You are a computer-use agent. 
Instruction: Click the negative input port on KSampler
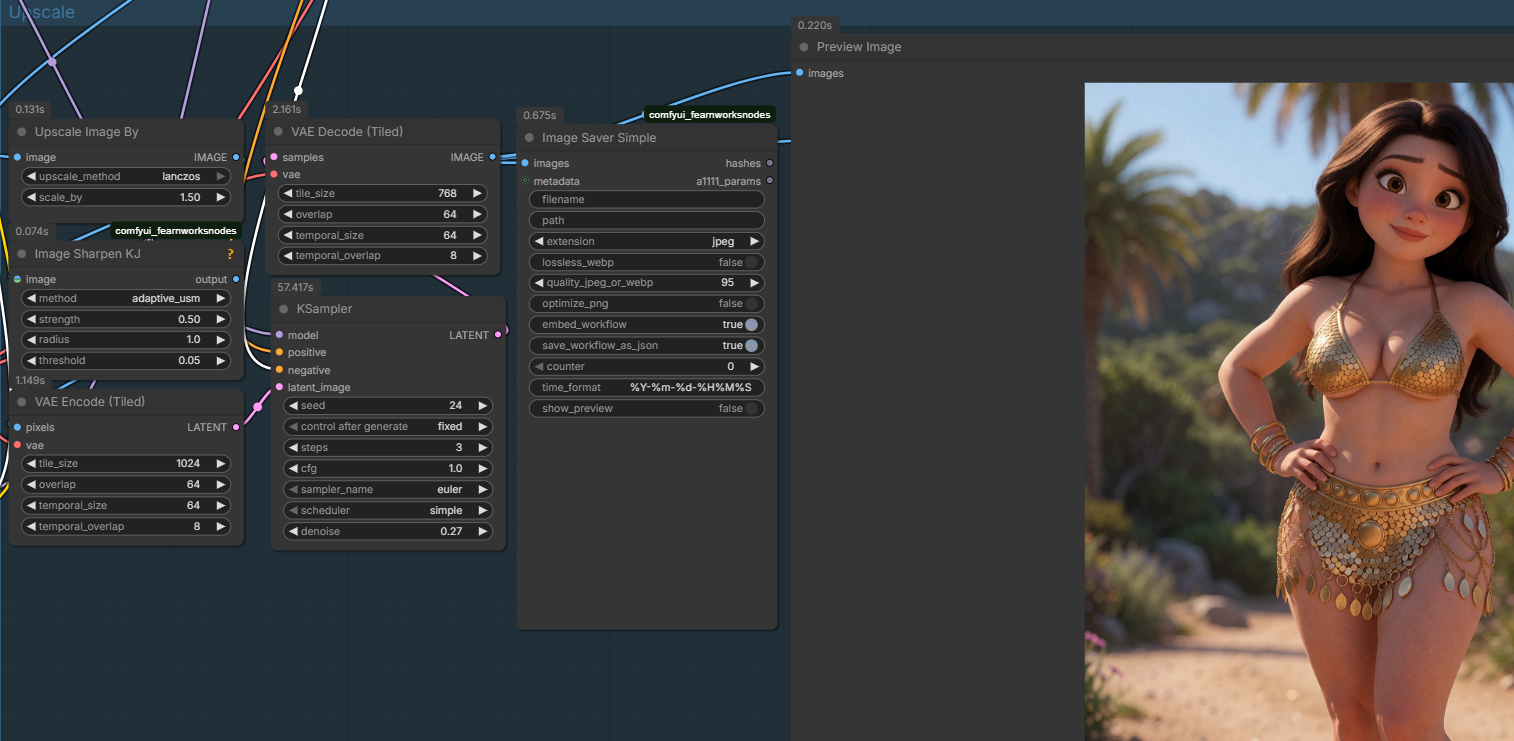tap(279, 370)
